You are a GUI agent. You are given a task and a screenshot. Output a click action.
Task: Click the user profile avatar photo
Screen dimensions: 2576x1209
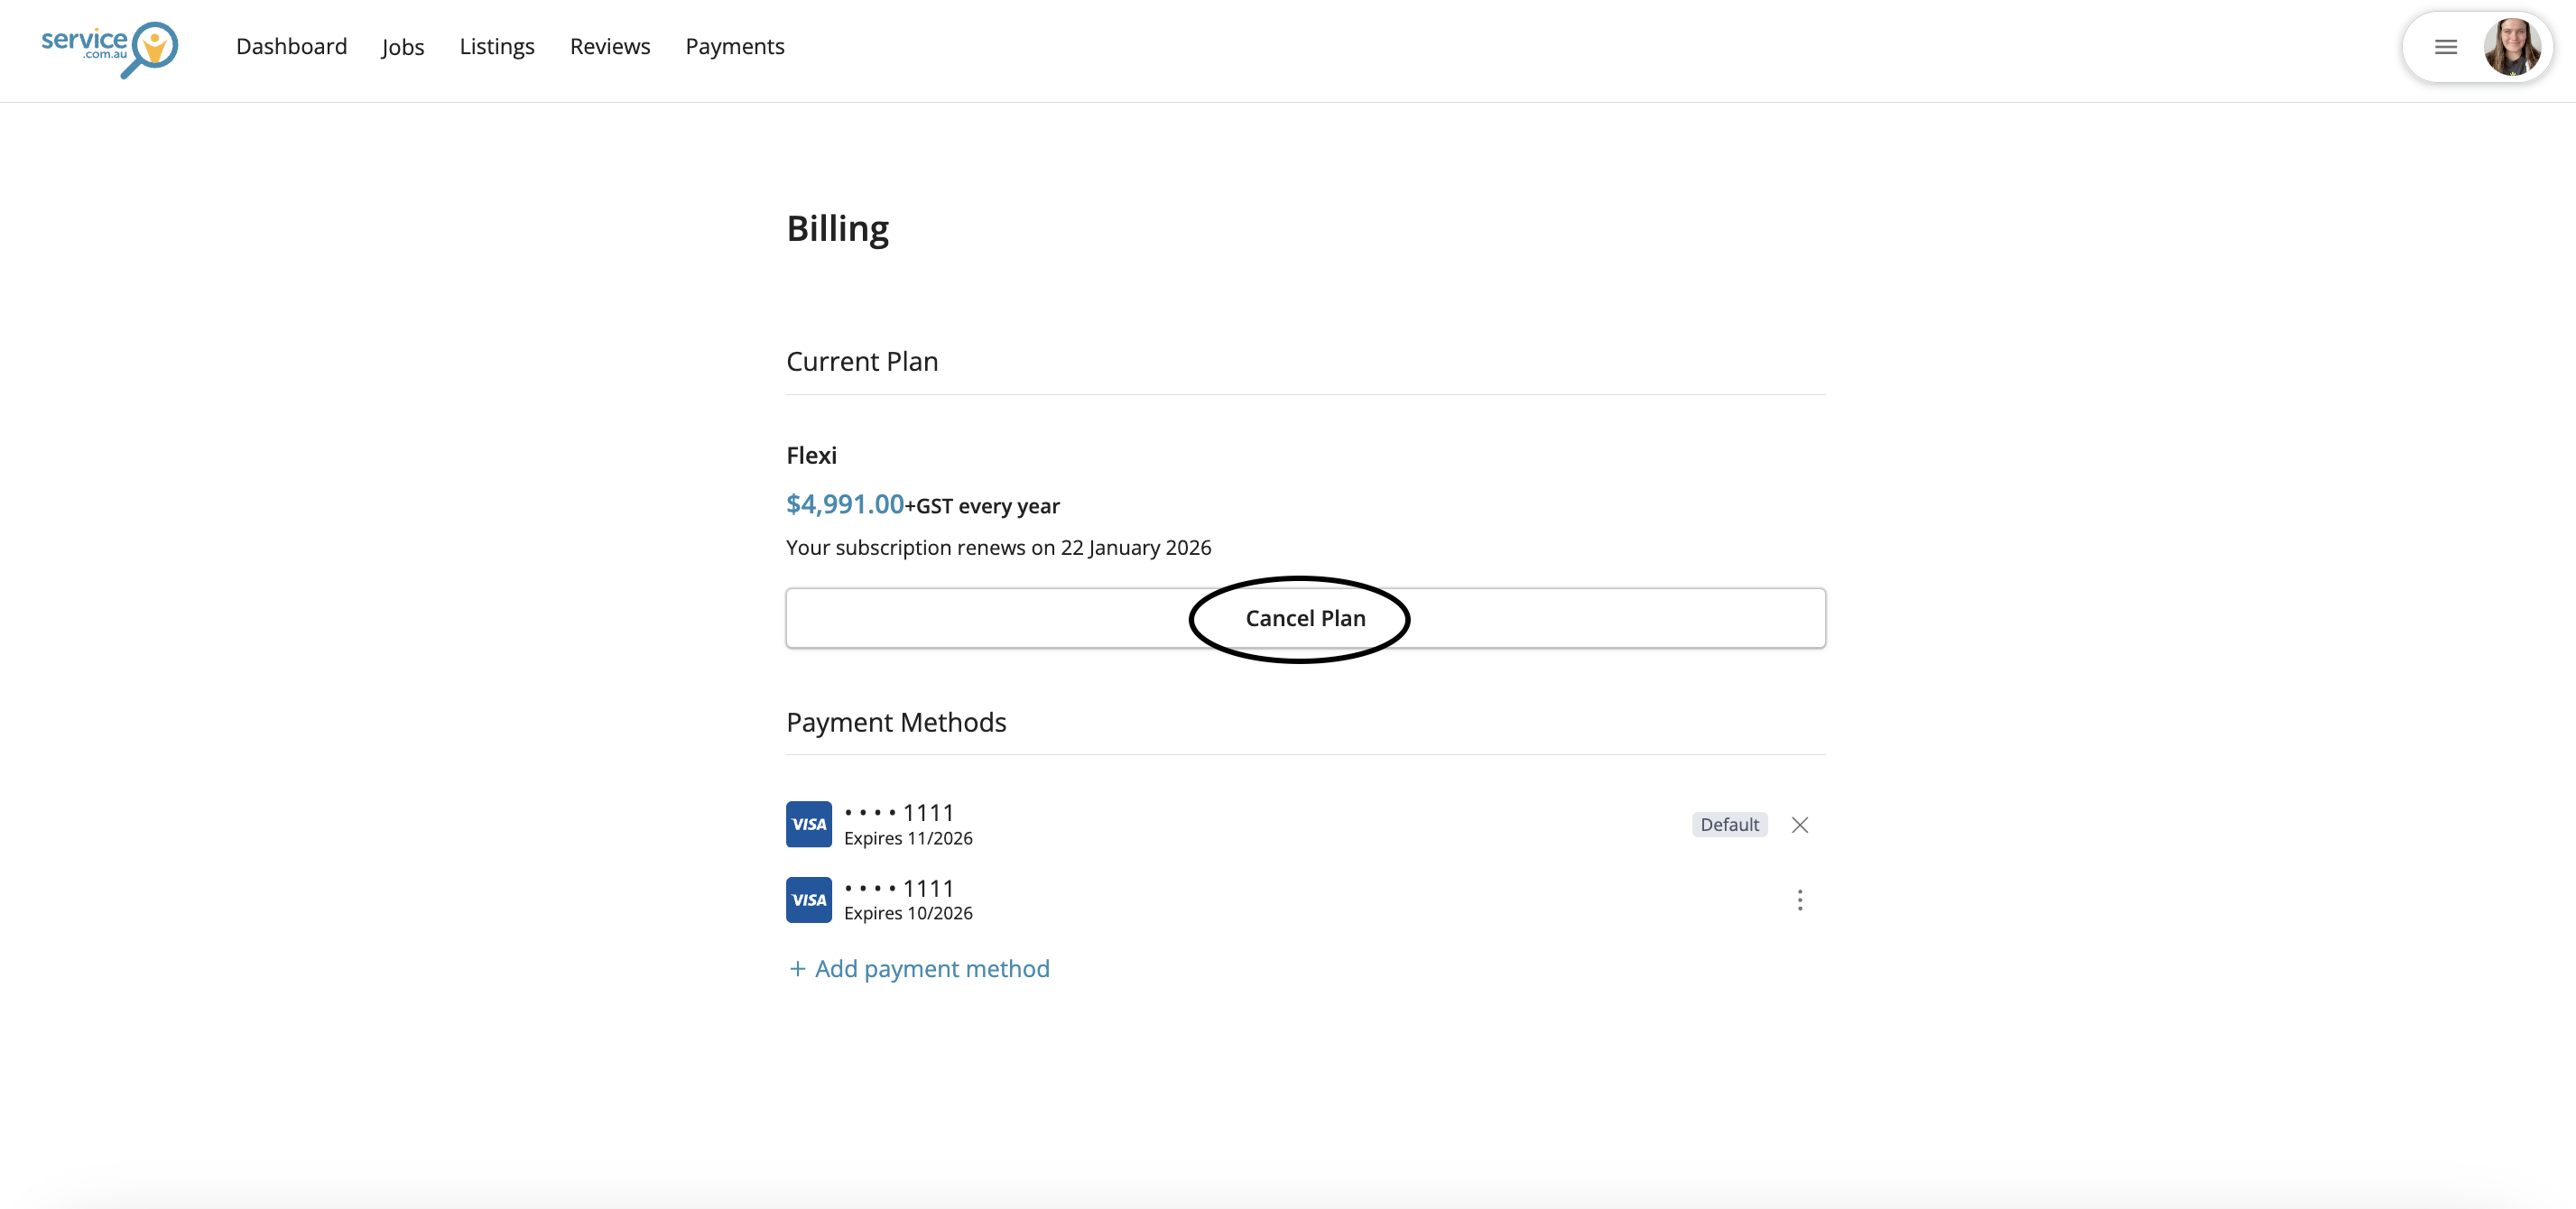click(2511, 47)
